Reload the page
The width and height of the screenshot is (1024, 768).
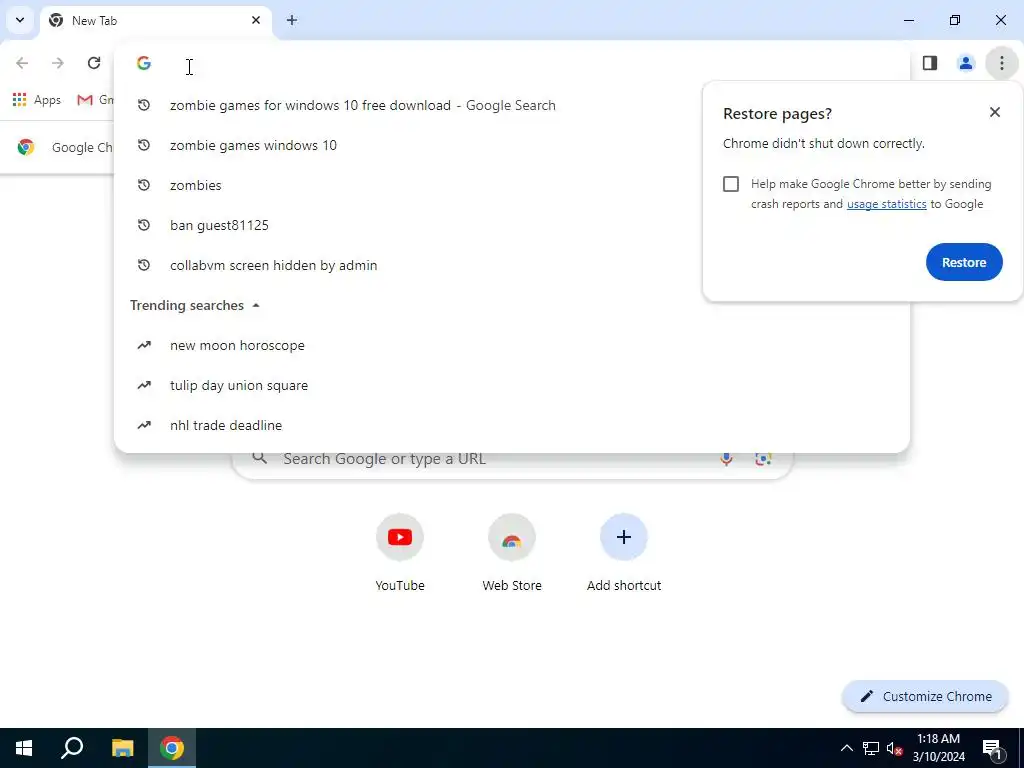point(94,63)
